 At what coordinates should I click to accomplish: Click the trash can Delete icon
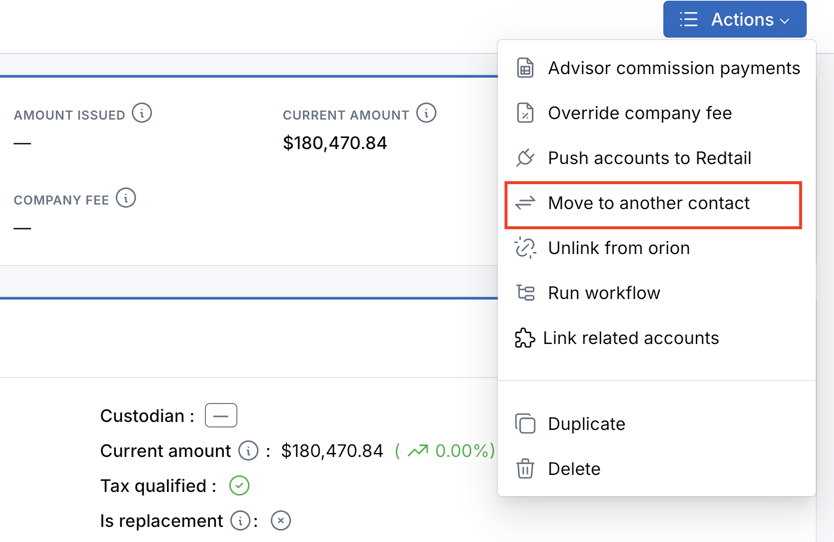click(525, 469)
